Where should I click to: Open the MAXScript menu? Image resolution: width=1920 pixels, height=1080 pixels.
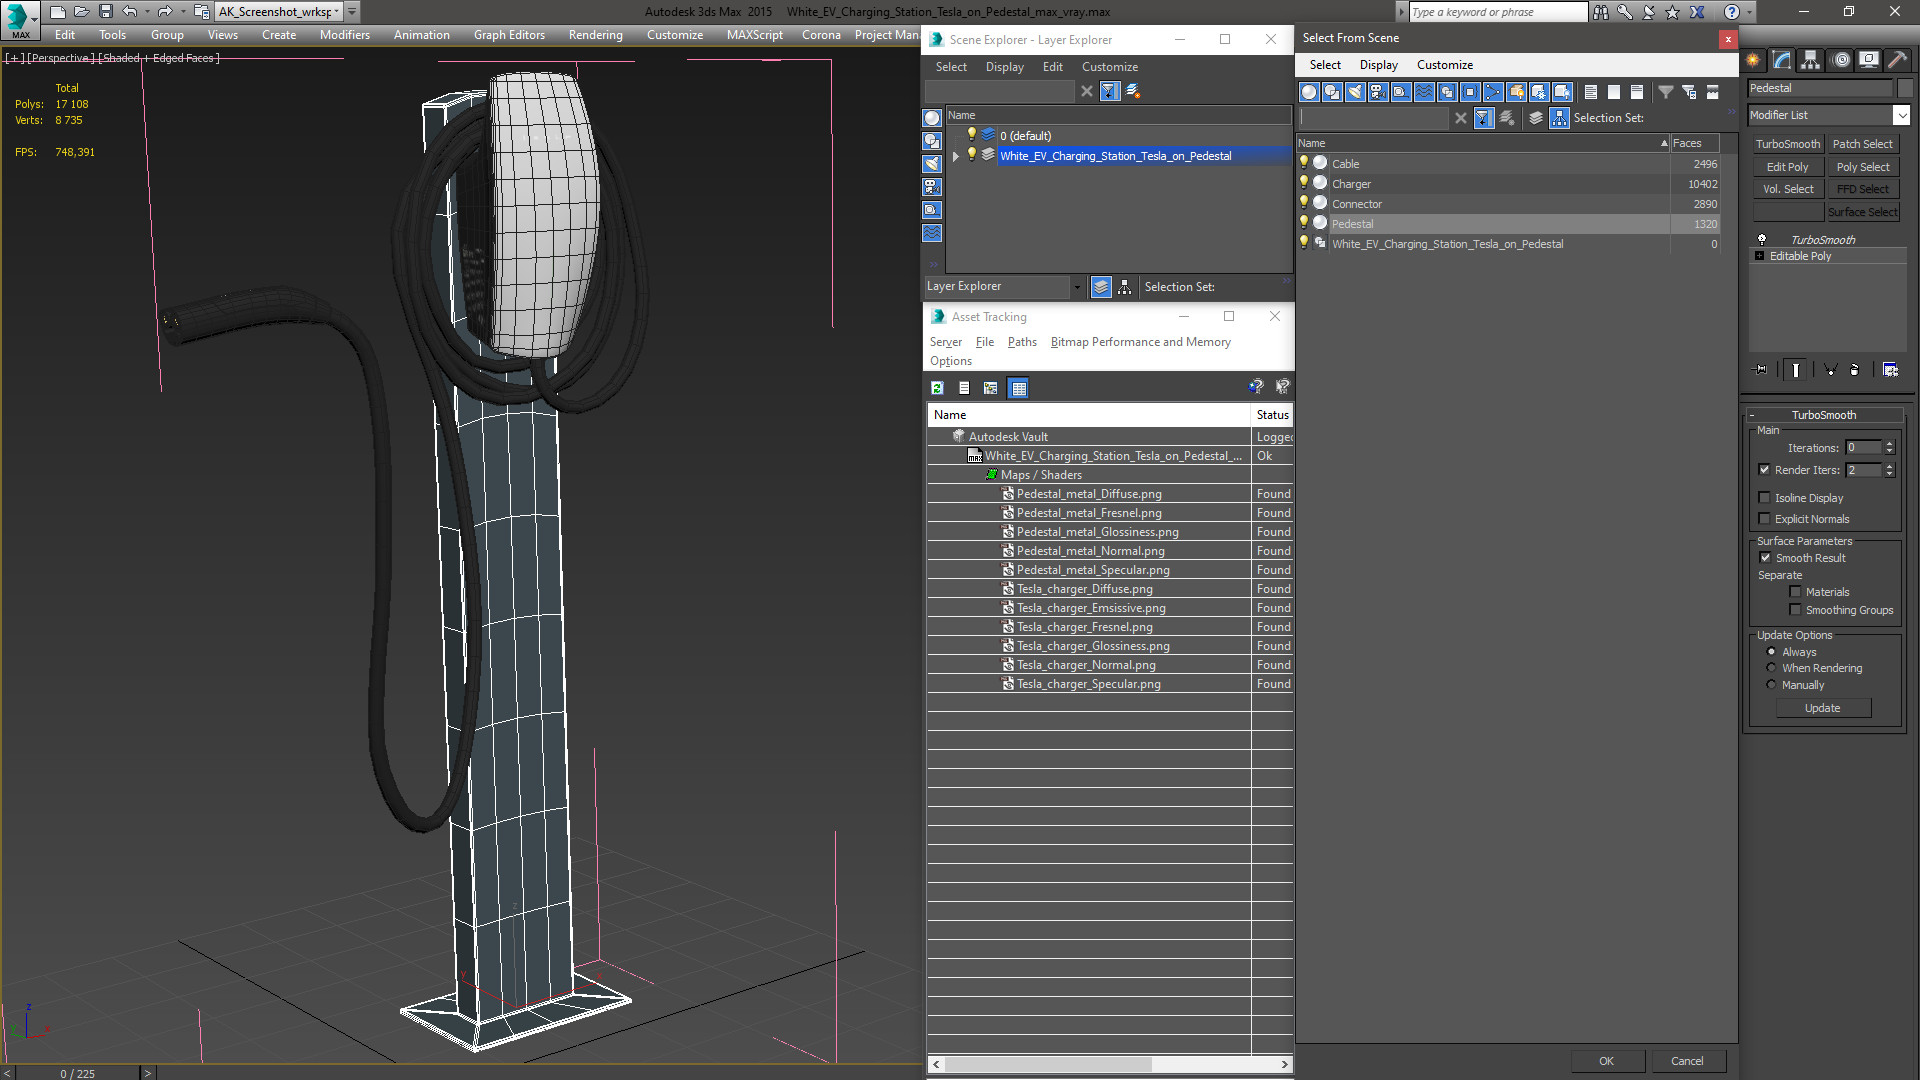[754, 35]
